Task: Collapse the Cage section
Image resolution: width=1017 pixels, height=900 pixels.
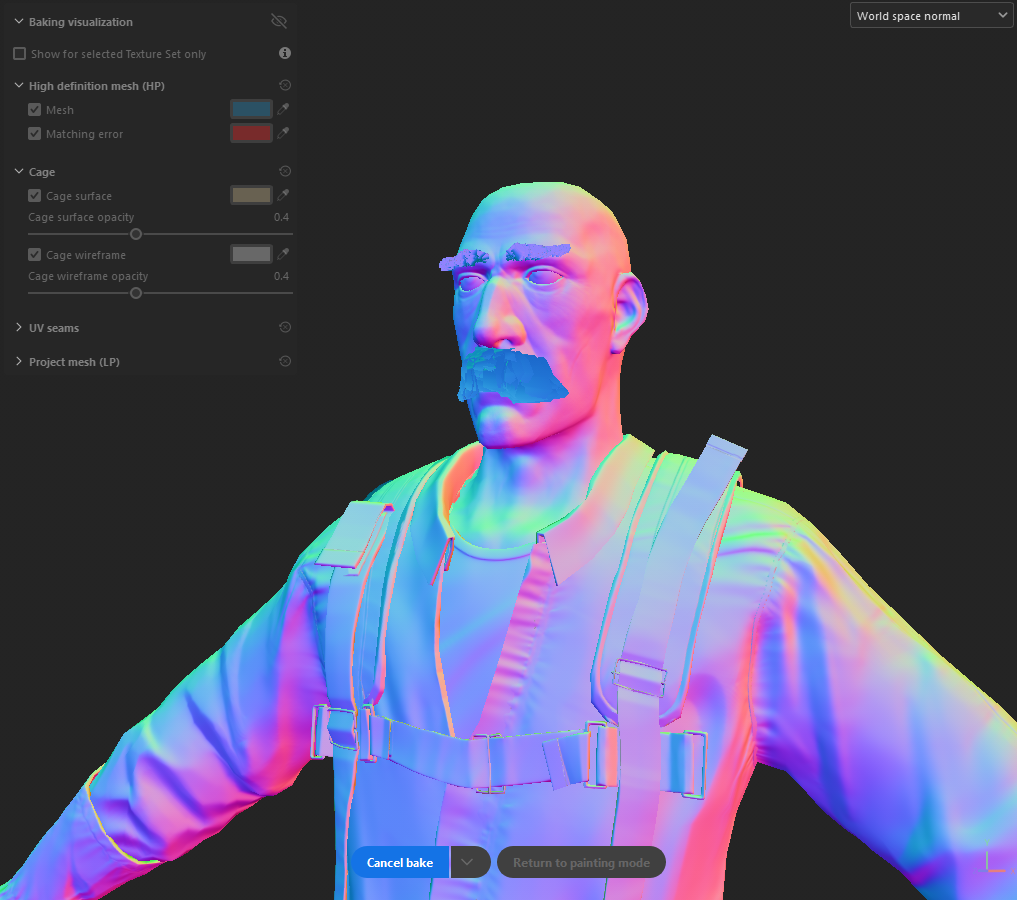Action: [19, 171]
